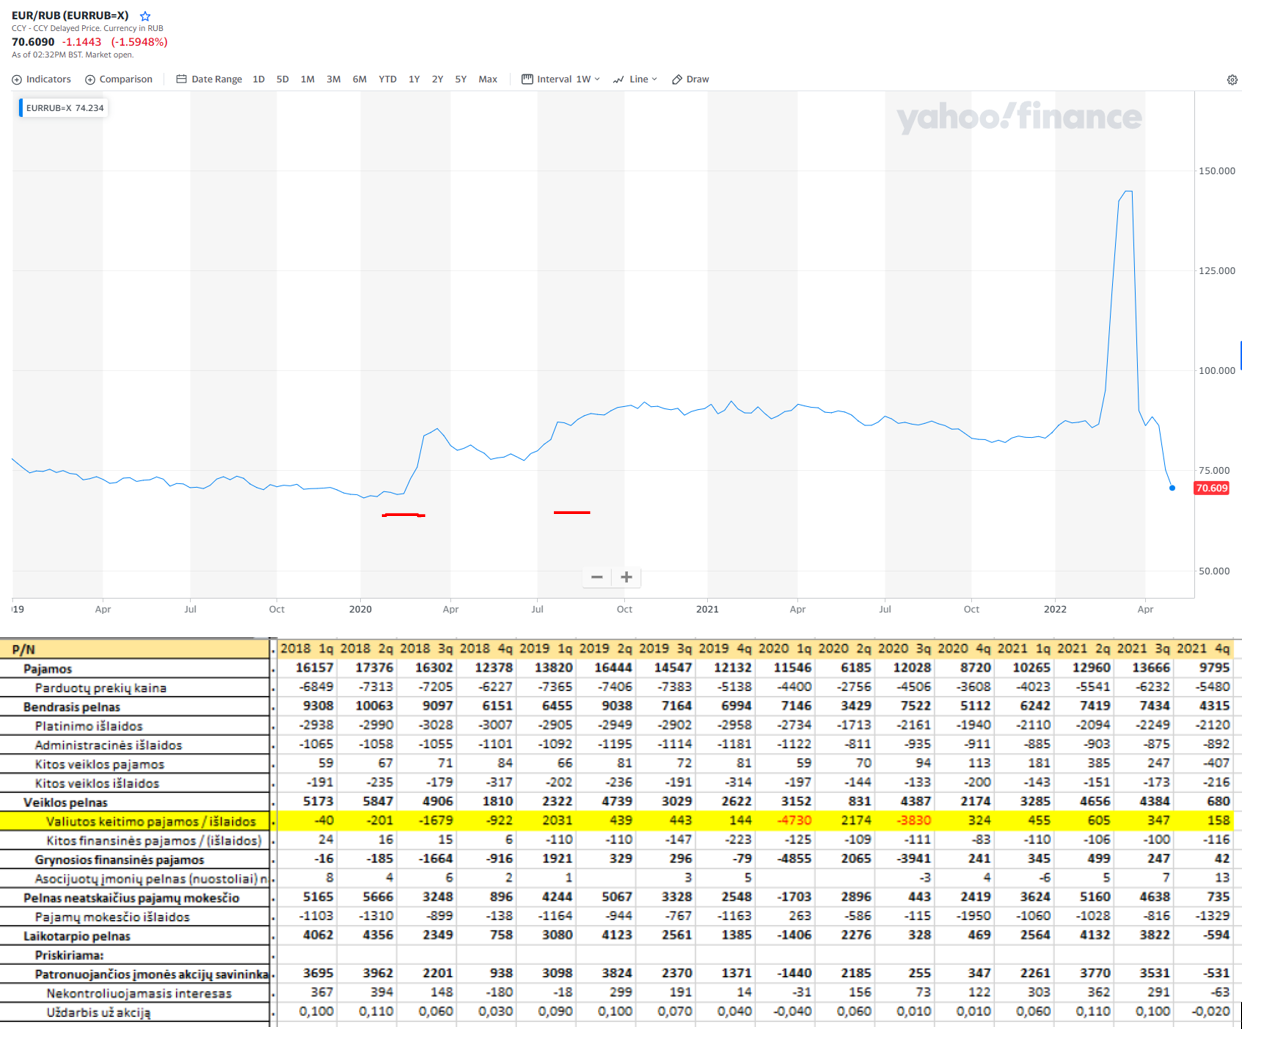Click the 125.000 y-axis label
1261x1050 pixels.
point(1217,271)
